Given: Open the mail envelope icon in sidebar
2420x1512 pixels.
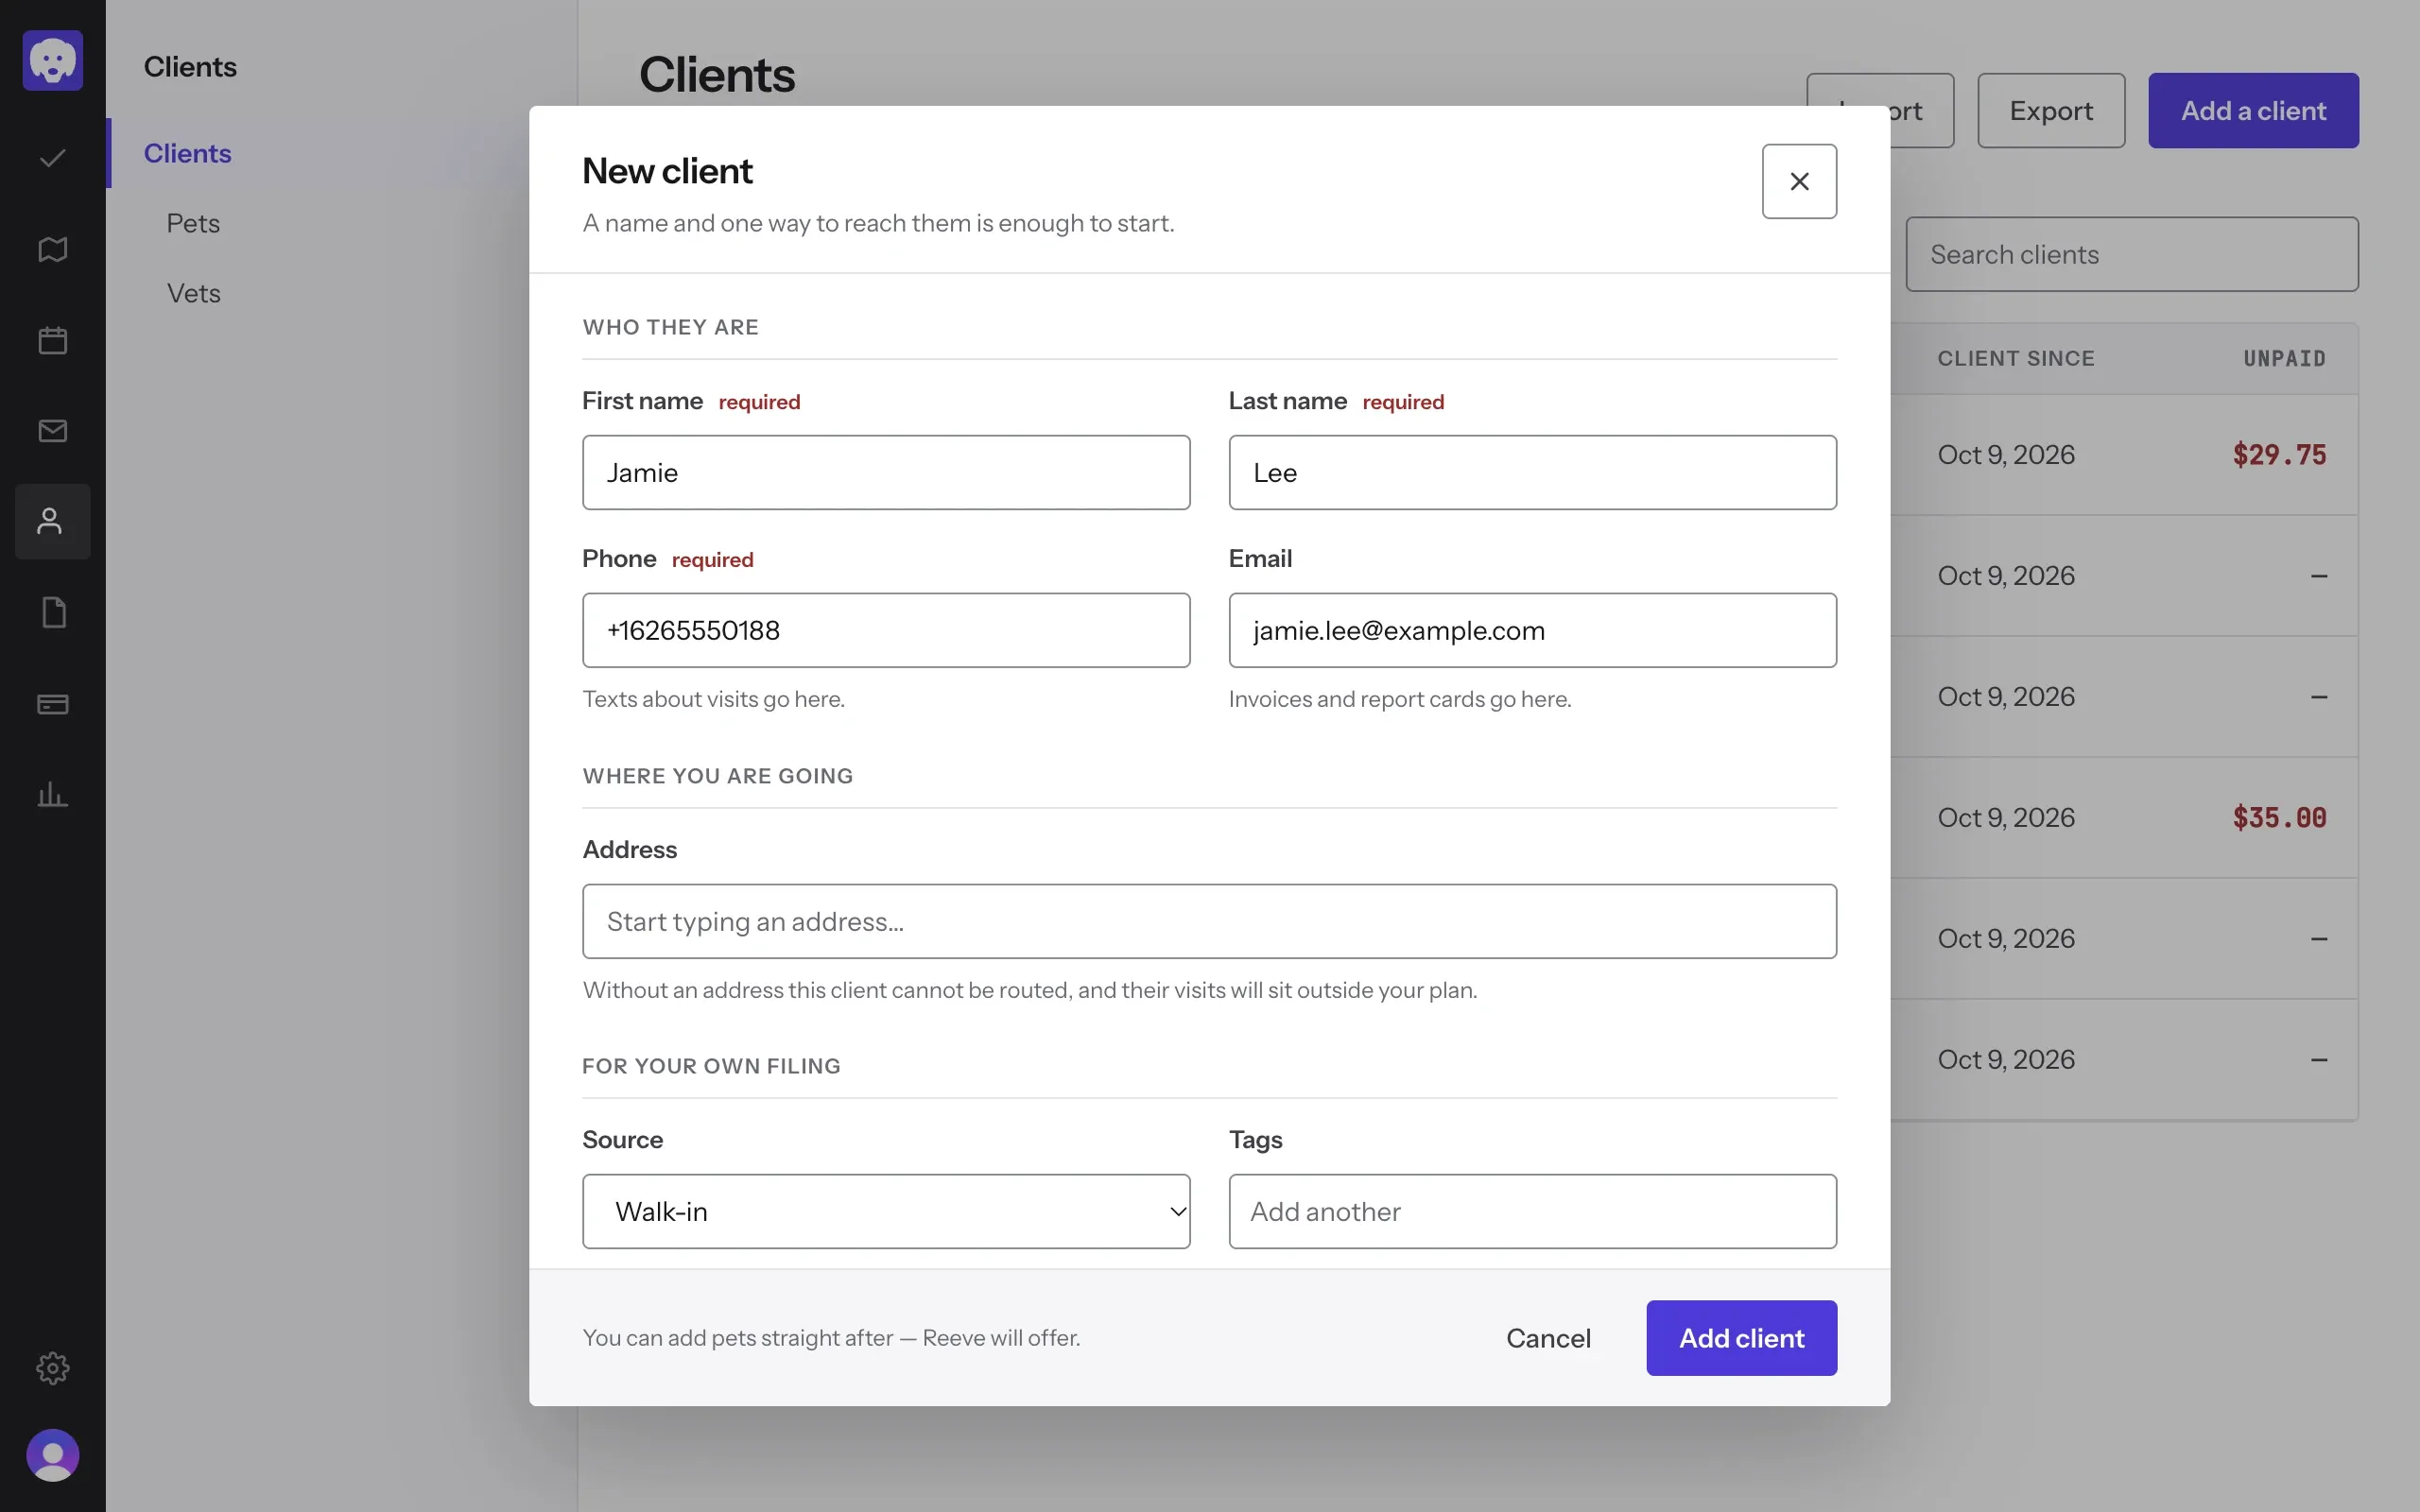Looking at the screenshot, I should click(x=52, y=431).
